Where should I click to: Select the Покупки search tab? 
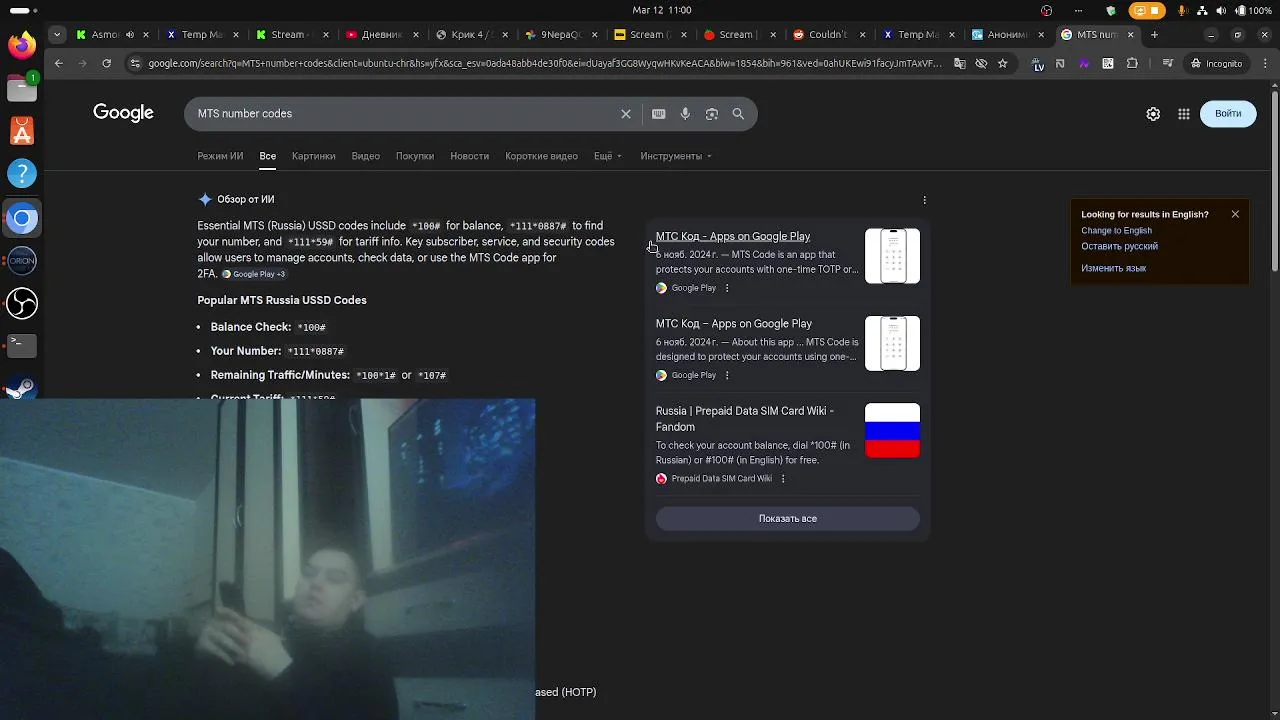(x=414, y=156)
